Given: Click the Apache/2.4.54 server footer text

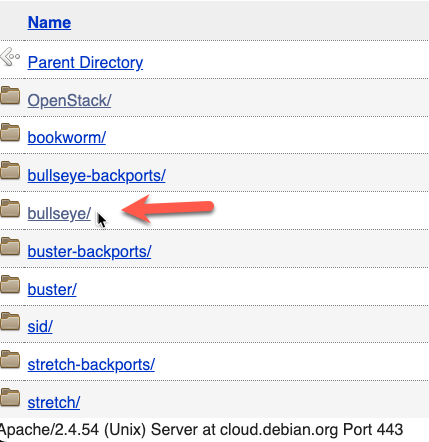Looking at the screenshot, I should pyautogui.click(x=201, y=430).
